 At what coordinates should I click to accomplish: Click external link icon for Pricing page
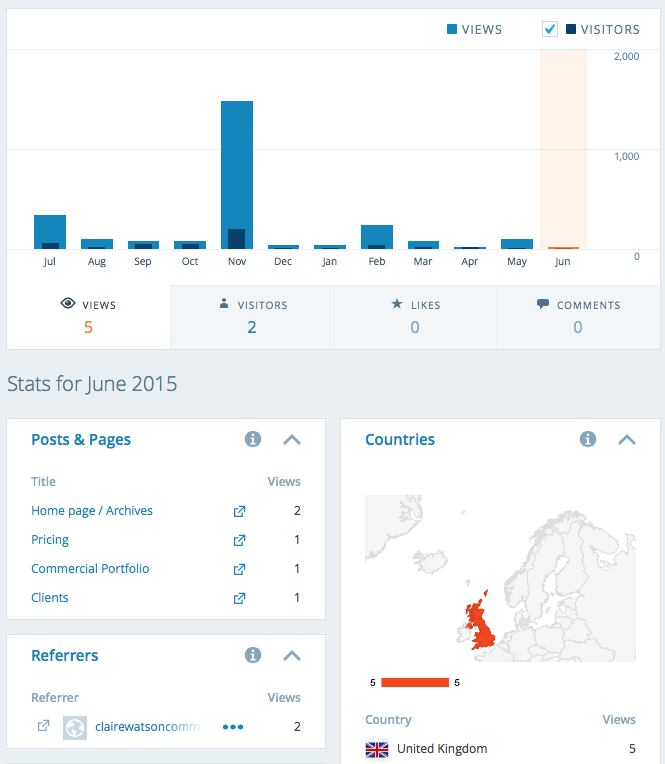tap(239, 540)
